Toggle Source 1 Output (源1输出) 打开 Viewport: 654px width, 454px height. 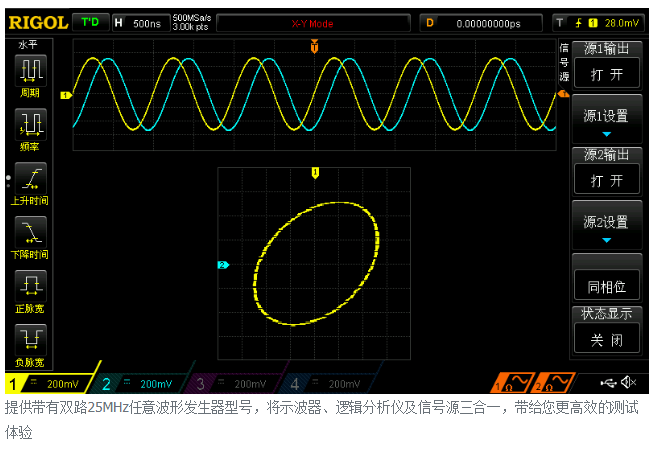pyautogui.click(x=607, y=73)
